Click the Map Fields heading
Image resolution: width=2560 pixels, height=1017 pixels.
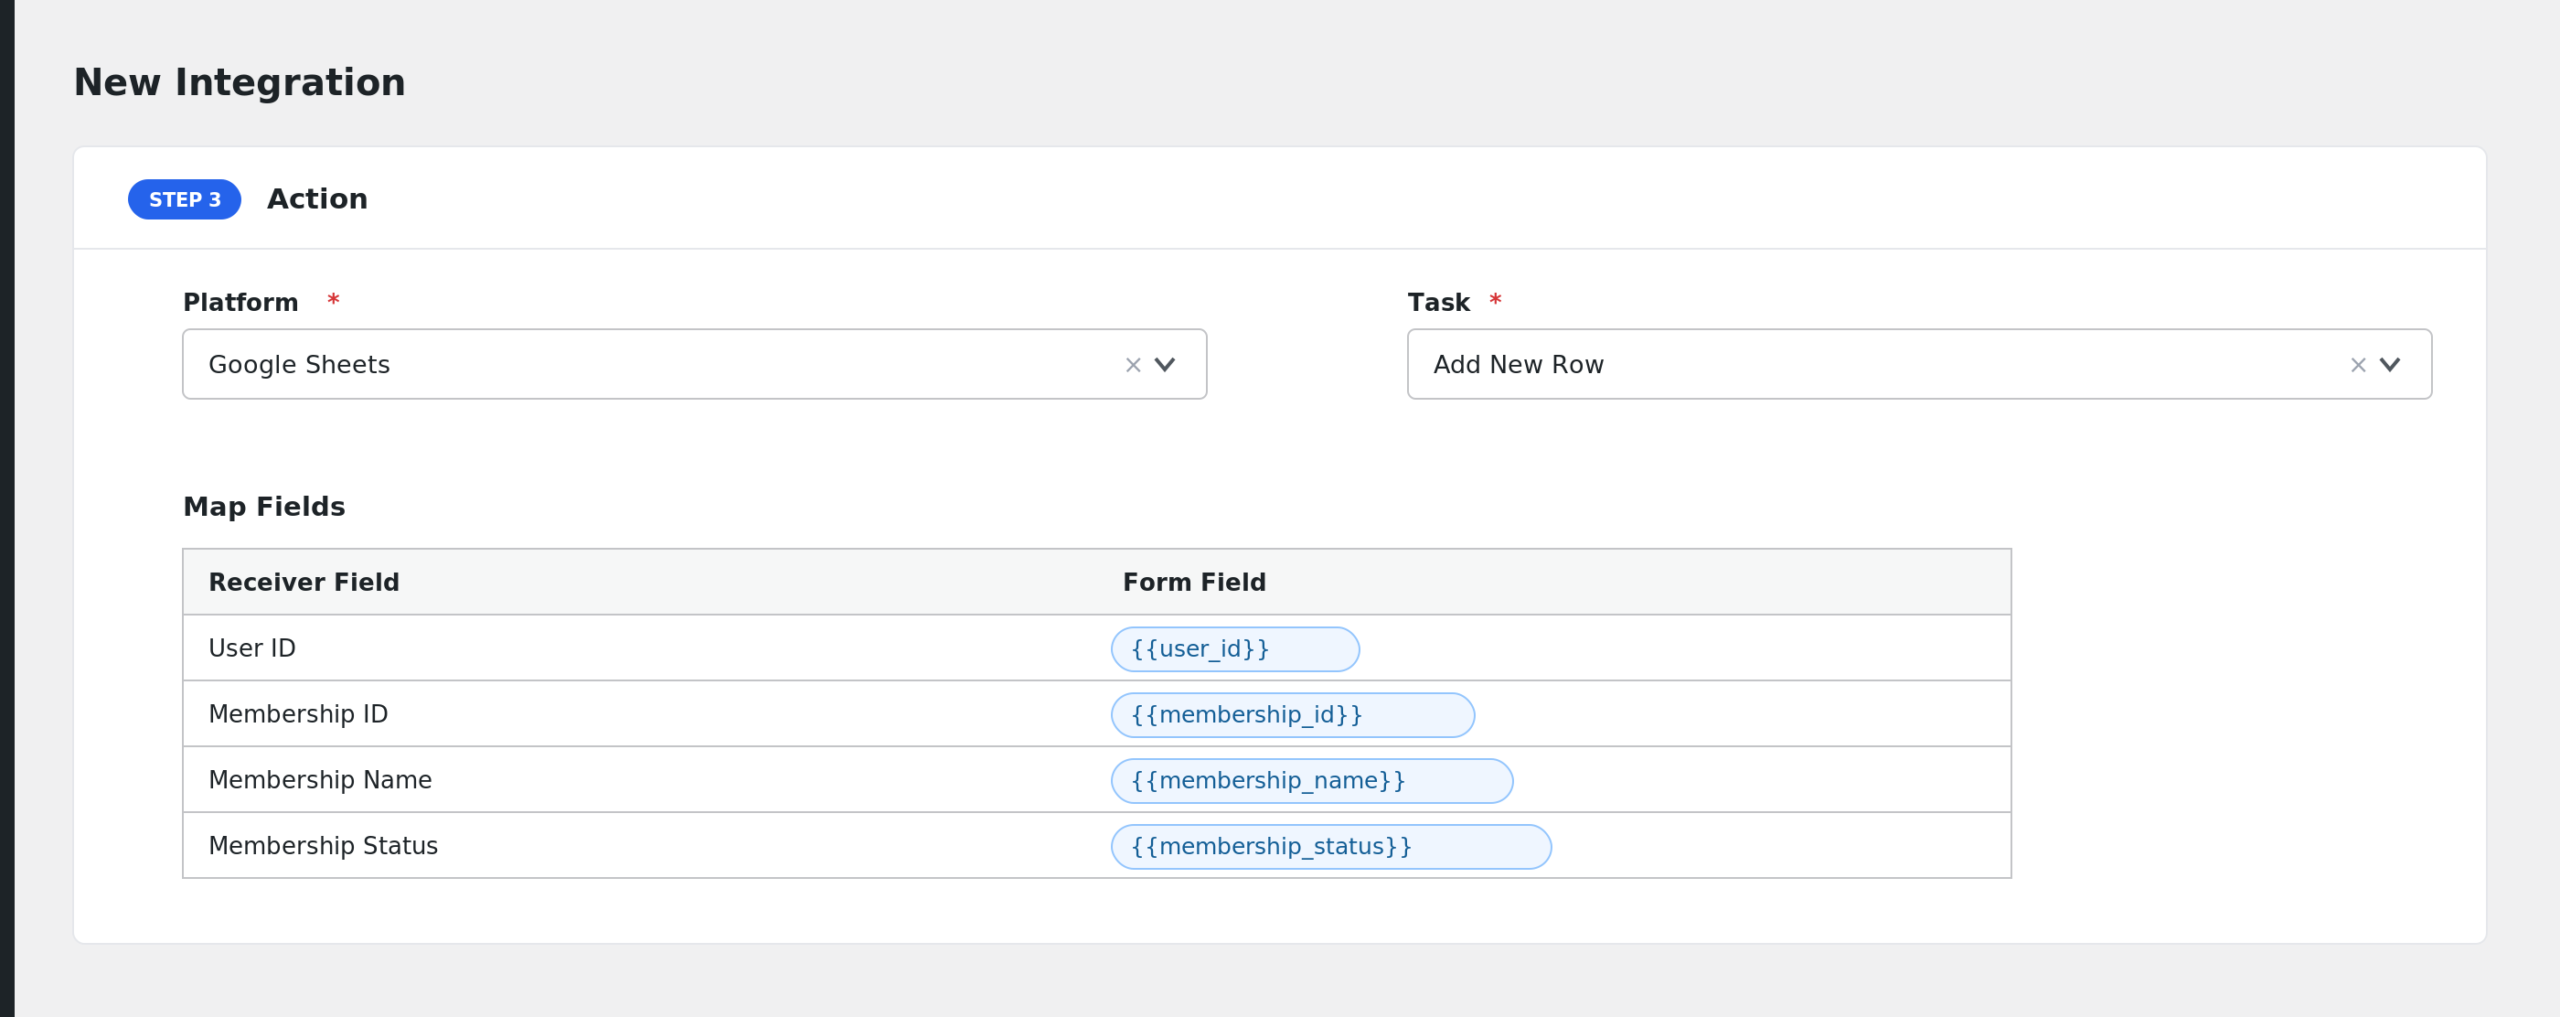pos(264,507)
